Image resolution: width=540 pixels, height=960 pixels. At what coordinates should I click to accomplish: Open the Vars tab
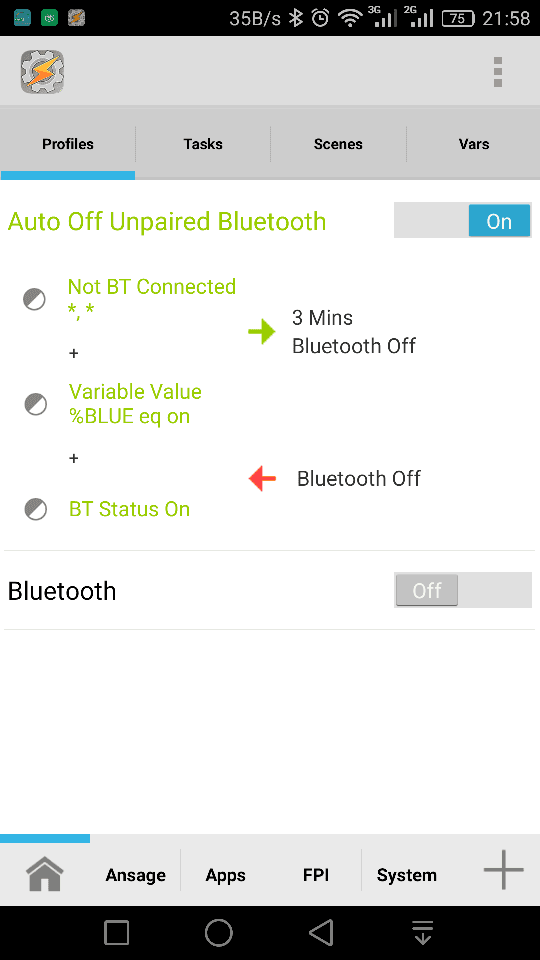point(474,144)
